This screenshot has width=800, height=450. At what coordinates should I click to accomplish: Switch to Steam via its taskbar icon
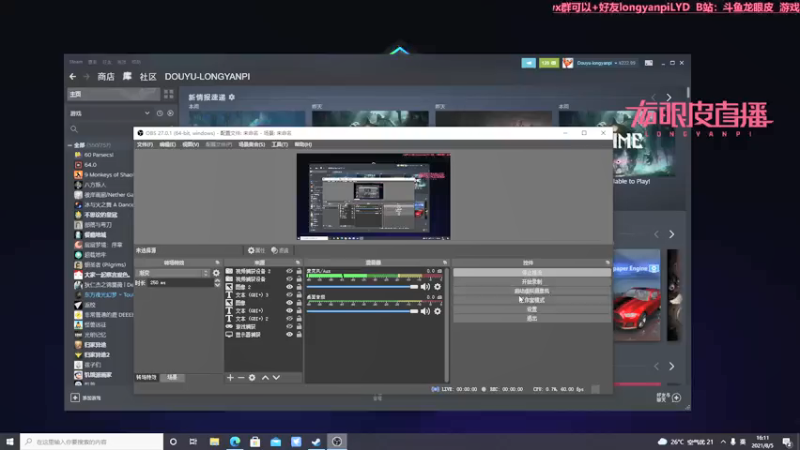[316, 441]
